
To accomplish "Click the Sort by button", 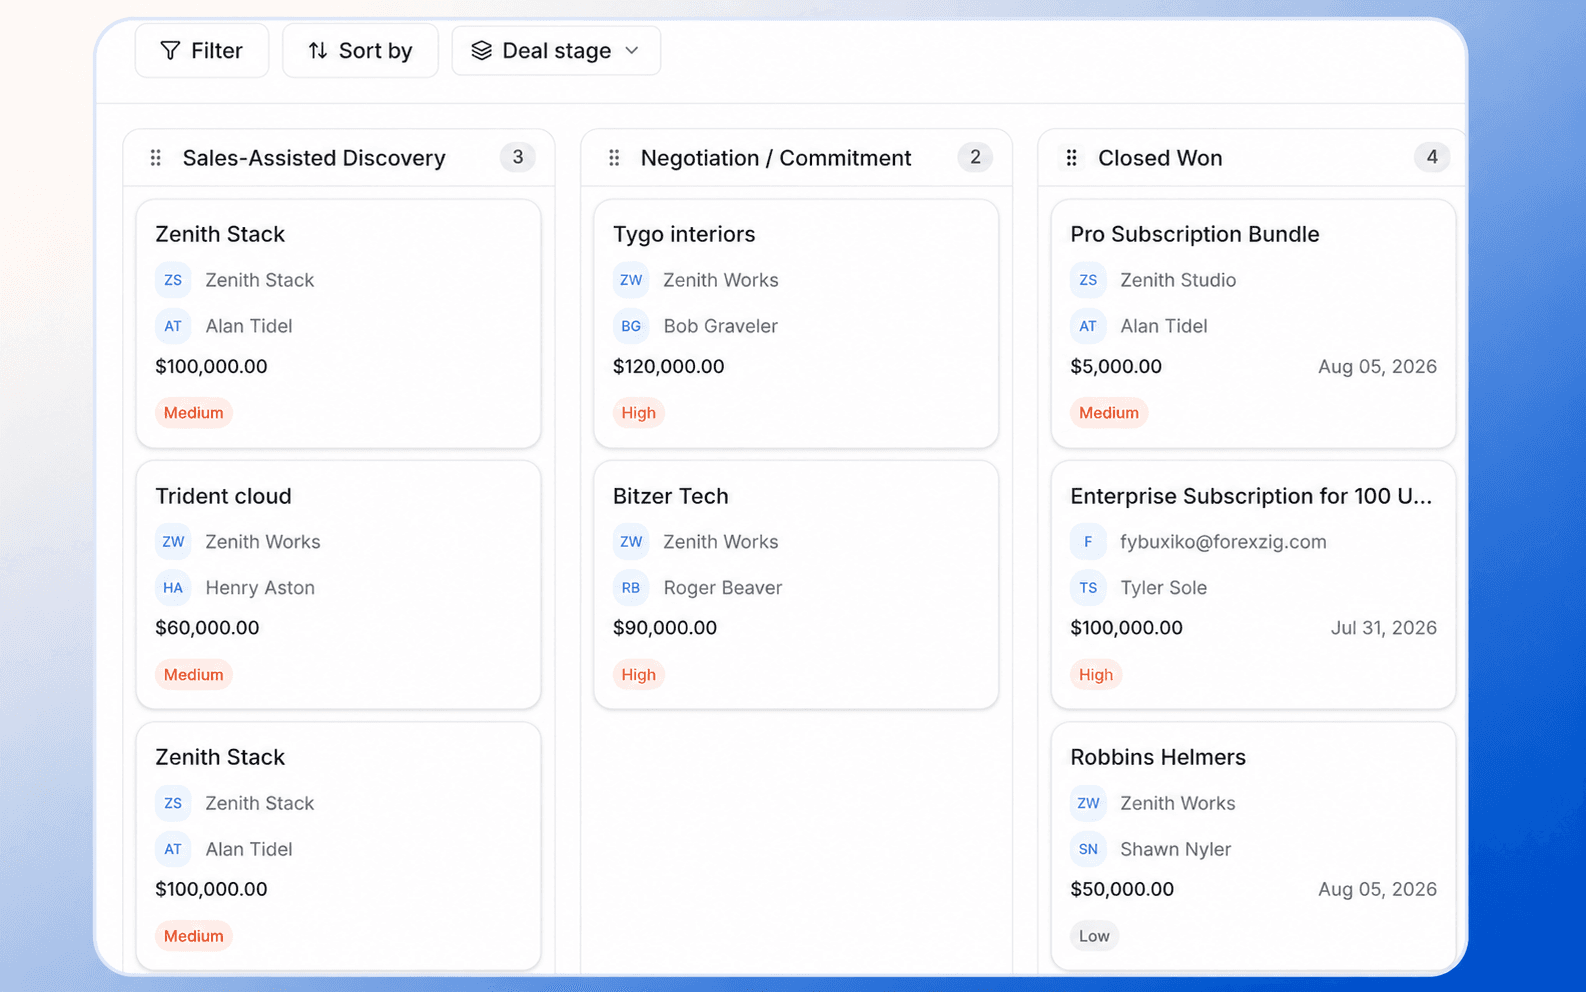I will [x=360, y=51].
